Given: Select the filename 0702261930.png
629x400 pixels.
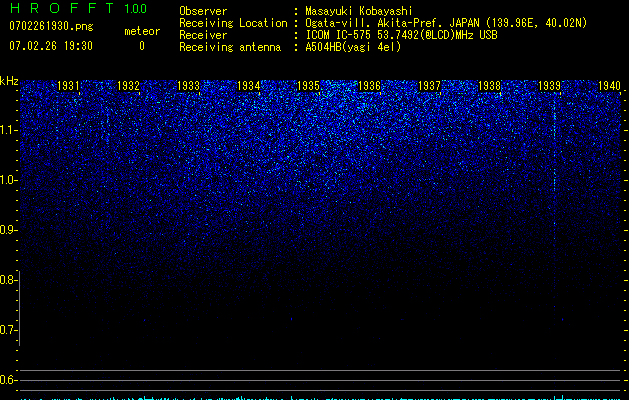Looking at the screenshot, I should pos(51,26).
